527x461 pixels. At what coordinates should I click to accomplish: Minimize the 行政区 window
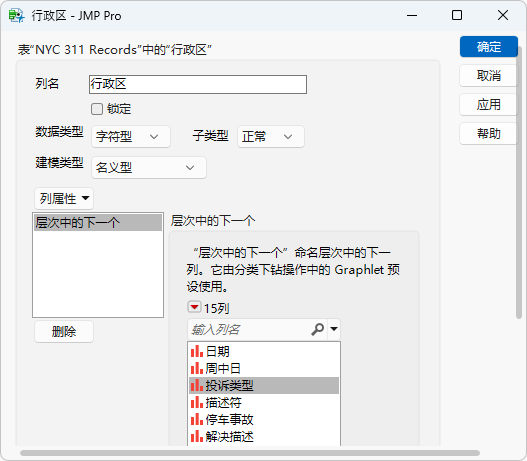[412, 15]
